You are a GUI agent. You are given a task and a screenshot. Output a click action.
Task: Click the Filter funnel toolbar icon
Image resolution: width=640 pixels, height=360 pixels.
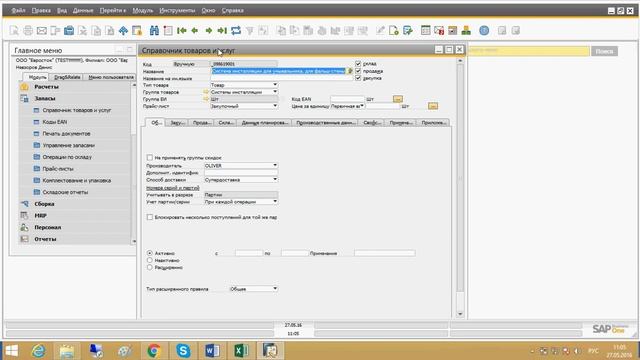click(x=249, y=31)
